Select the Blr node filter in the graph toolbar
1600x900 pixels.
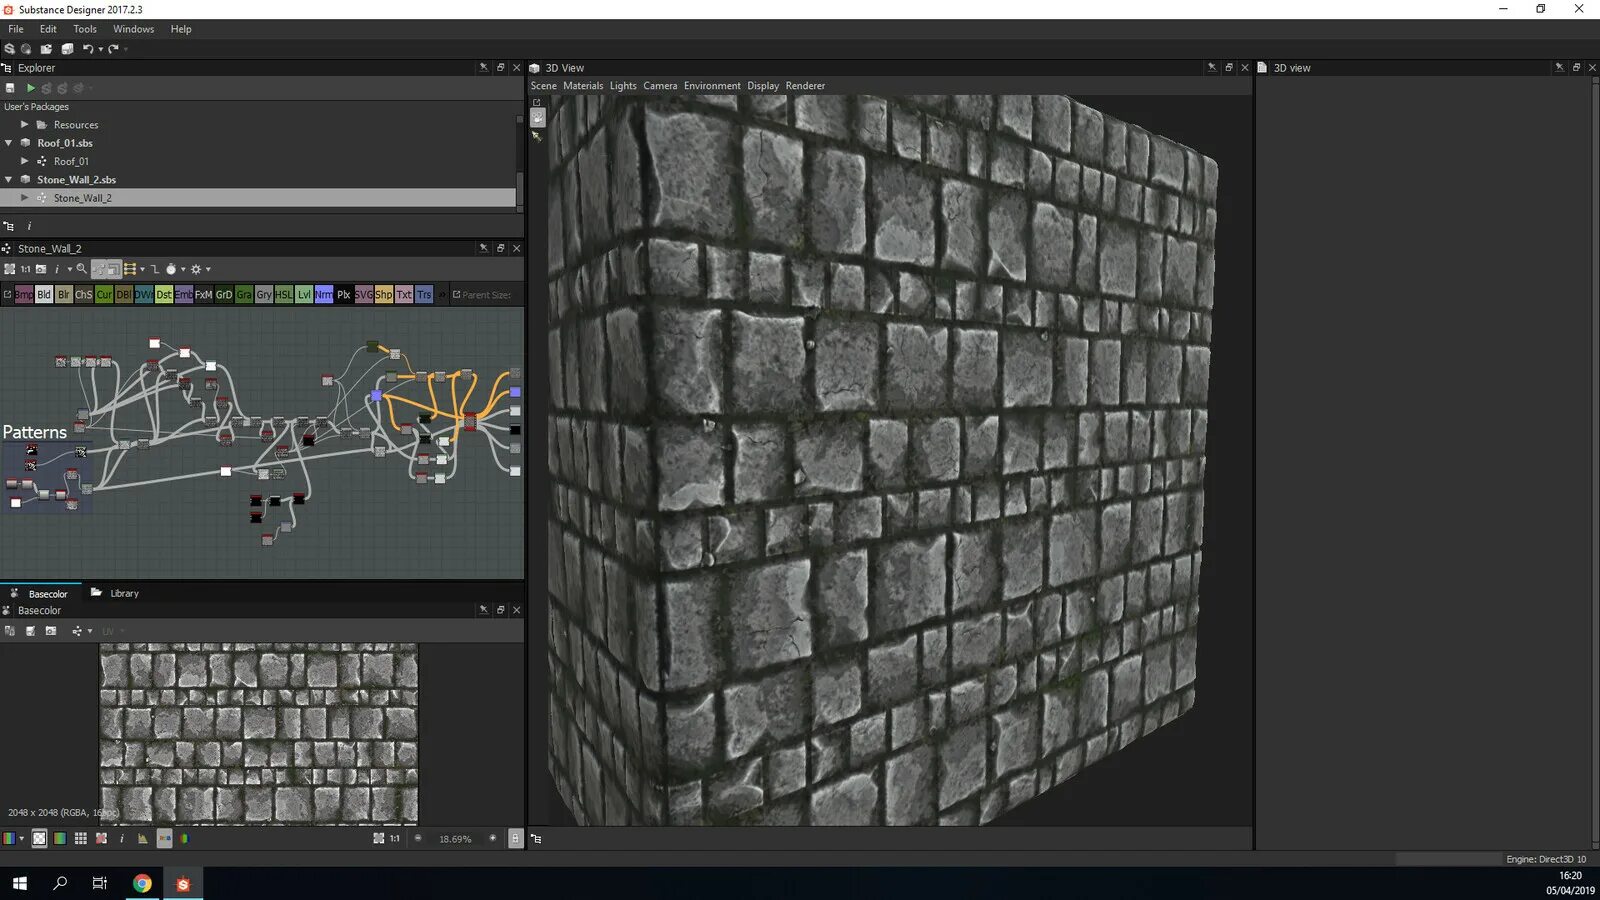[x=63, y=295]
